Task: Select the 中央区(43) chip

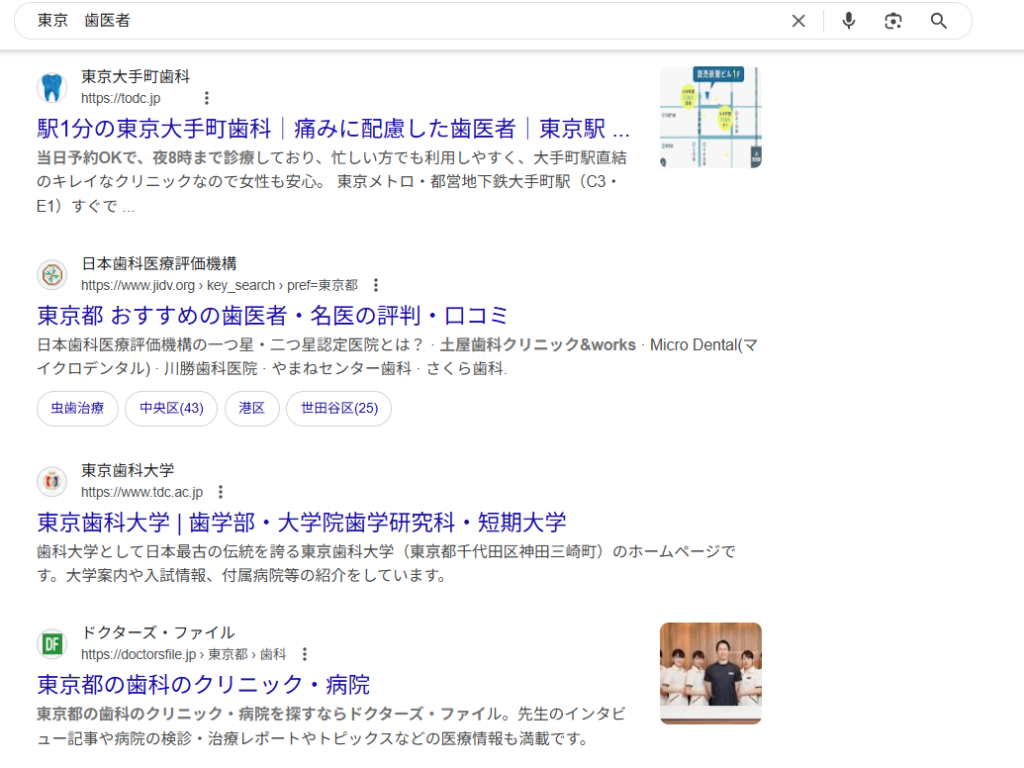Action: [171, 408]
